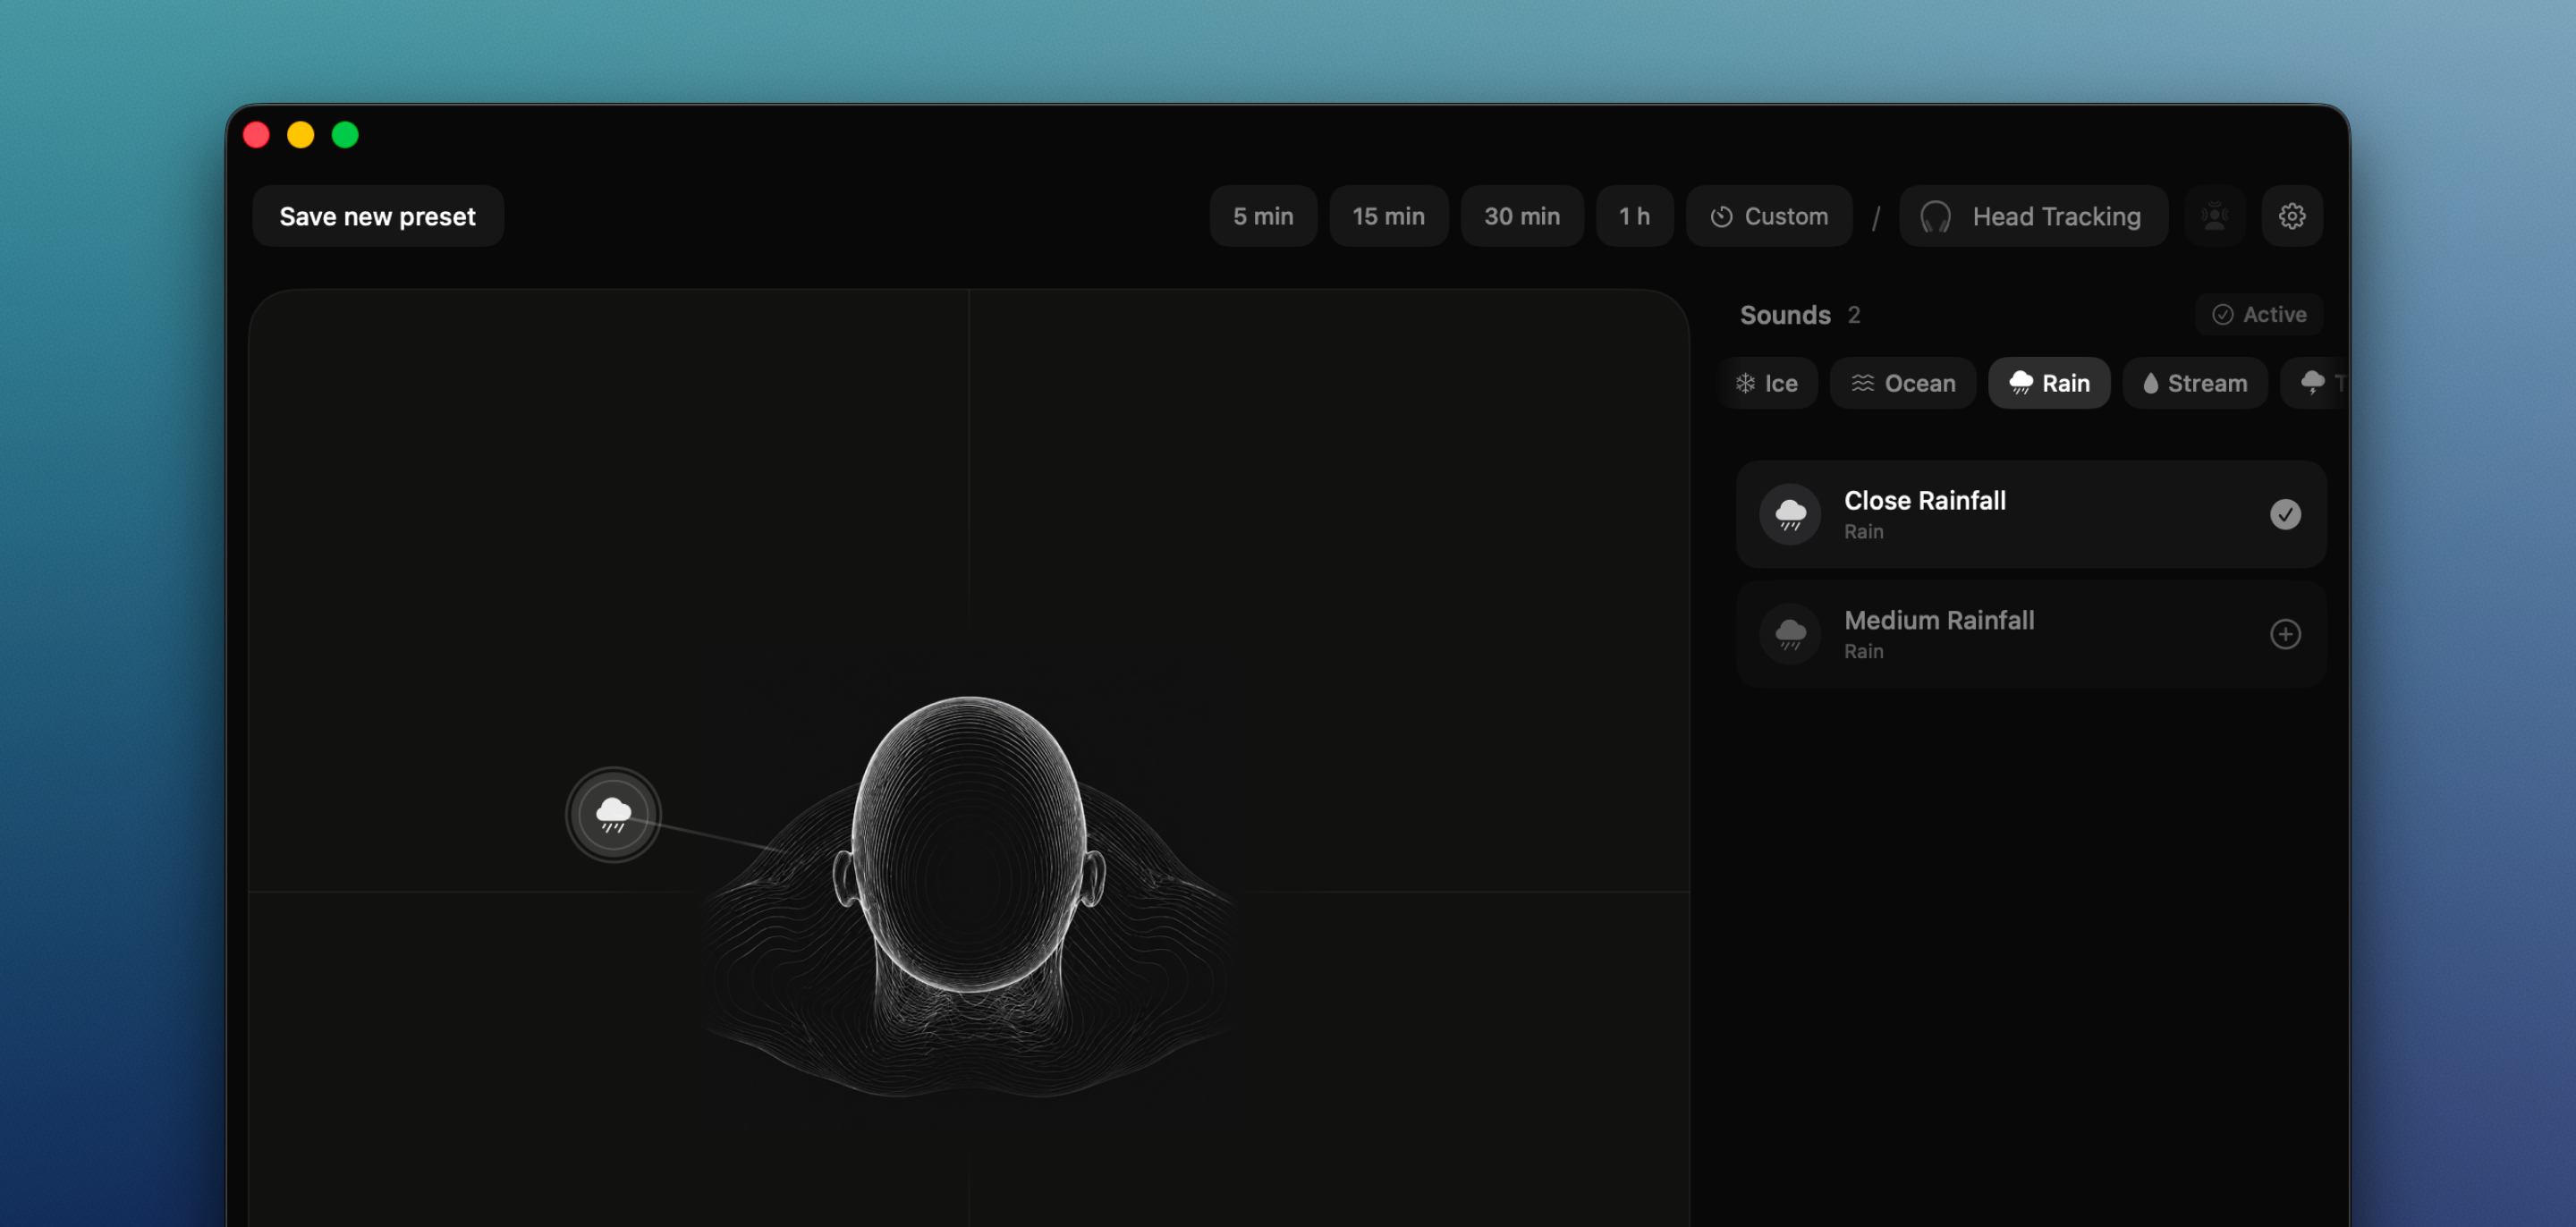Click the Close Rainfall title text
The image size is (2576, 1227).
click(x=1924, y=500)
